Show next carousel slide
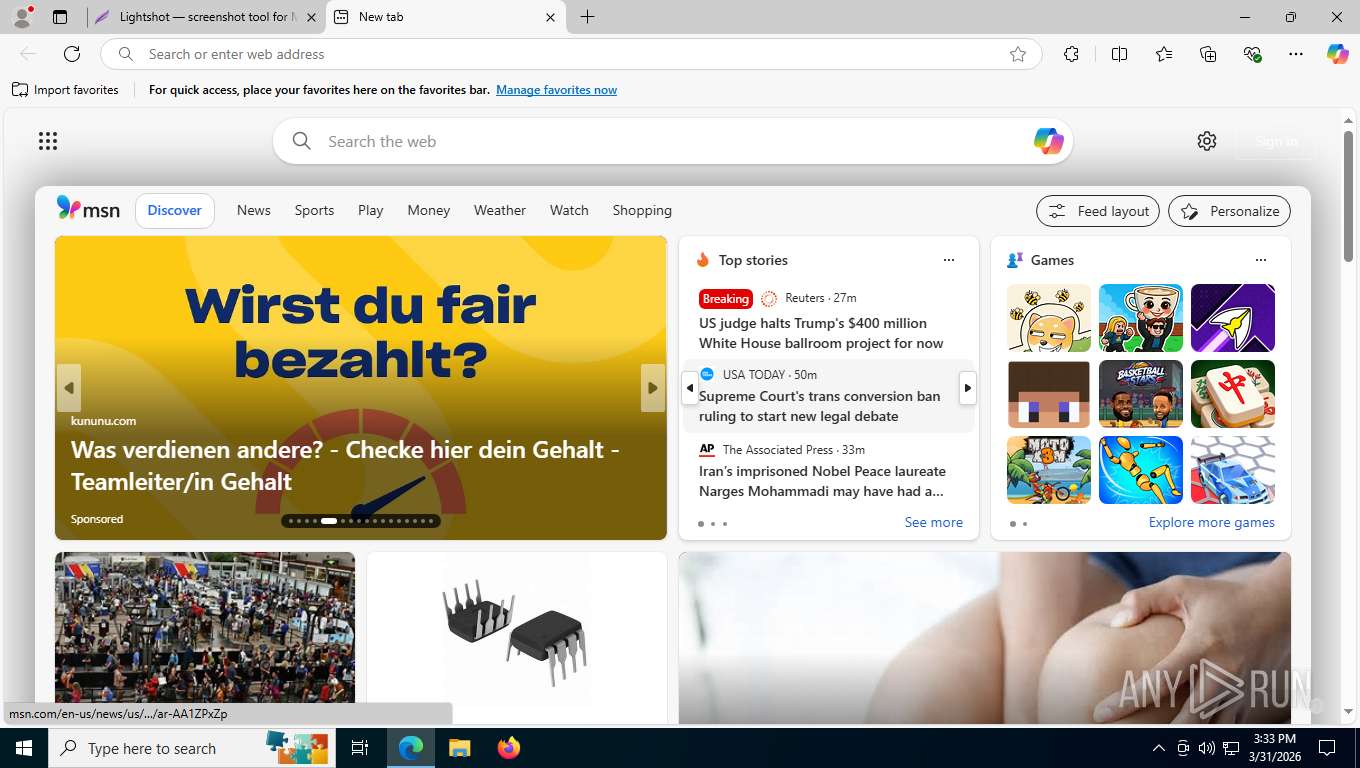The width and height of the screenshot is (1360, 768). 653,388
